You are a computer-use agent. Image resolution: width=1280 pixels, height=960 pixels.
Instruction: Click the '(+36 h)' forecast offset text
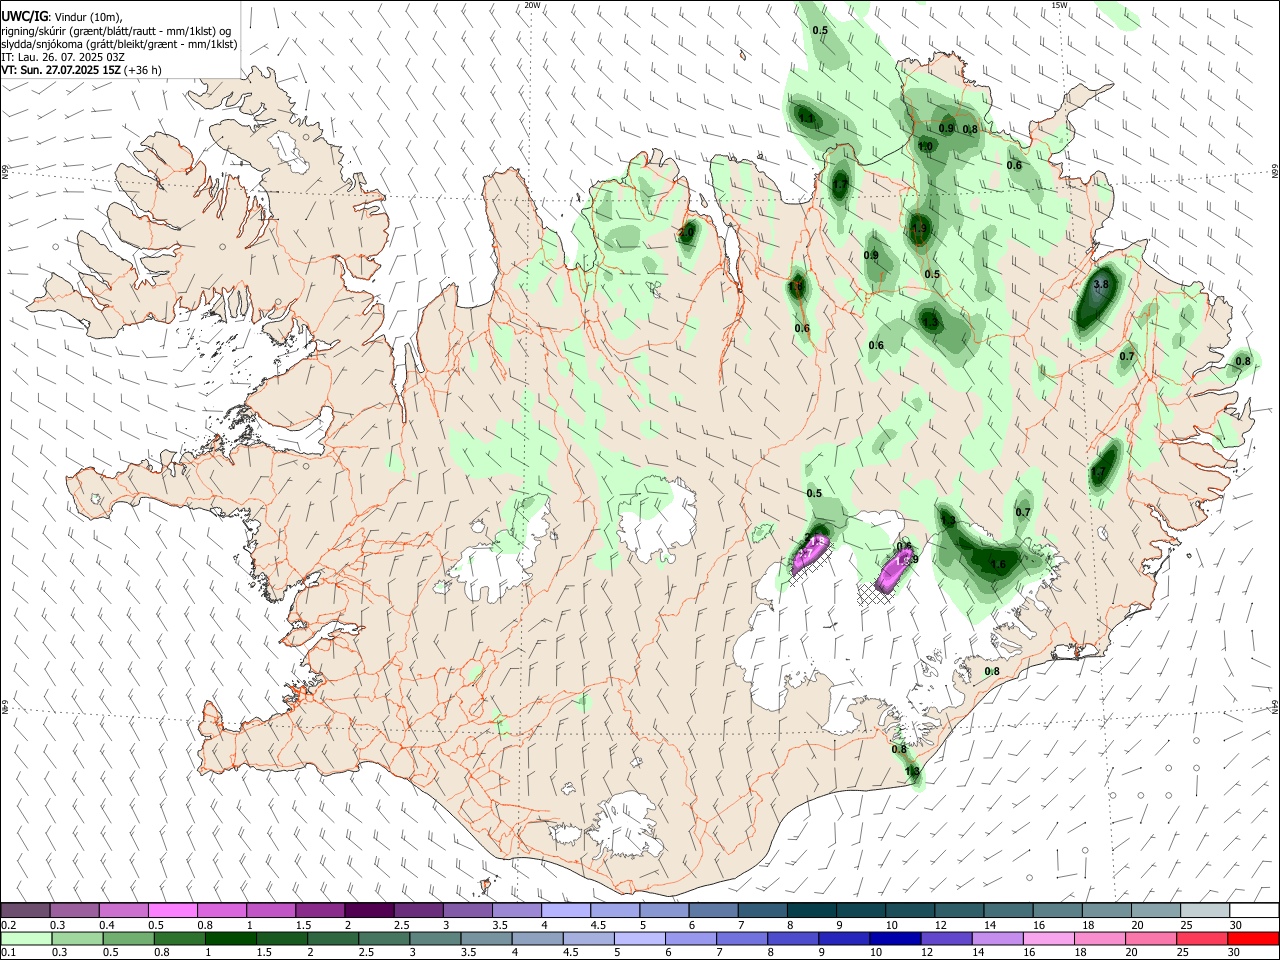[144, 70]
